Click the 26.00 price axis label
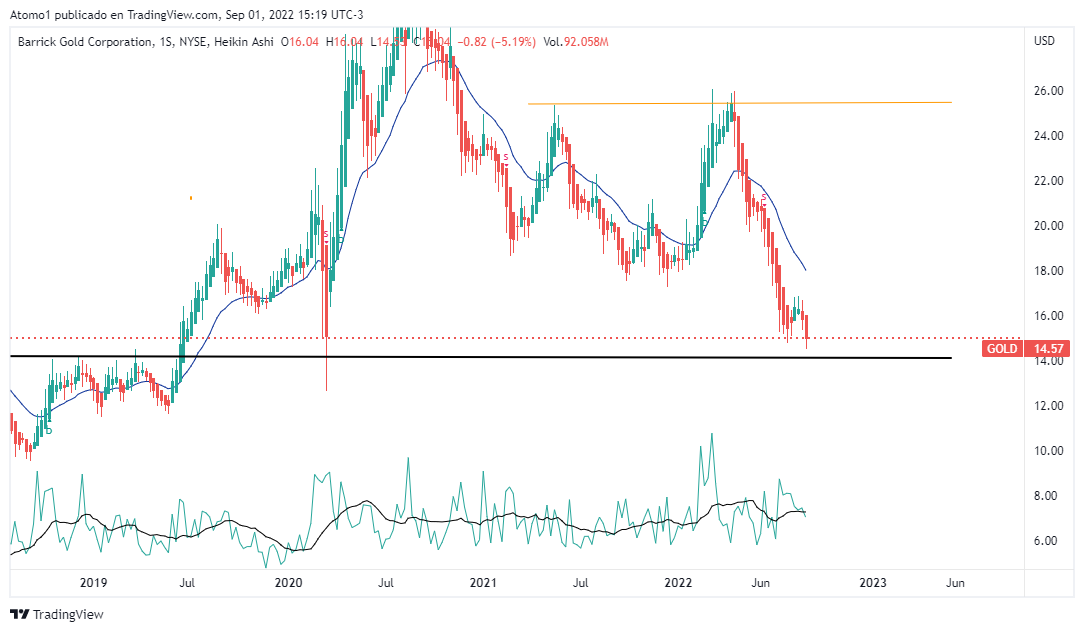Screen dimensions: 1084x632 (x=1048, y=91)
